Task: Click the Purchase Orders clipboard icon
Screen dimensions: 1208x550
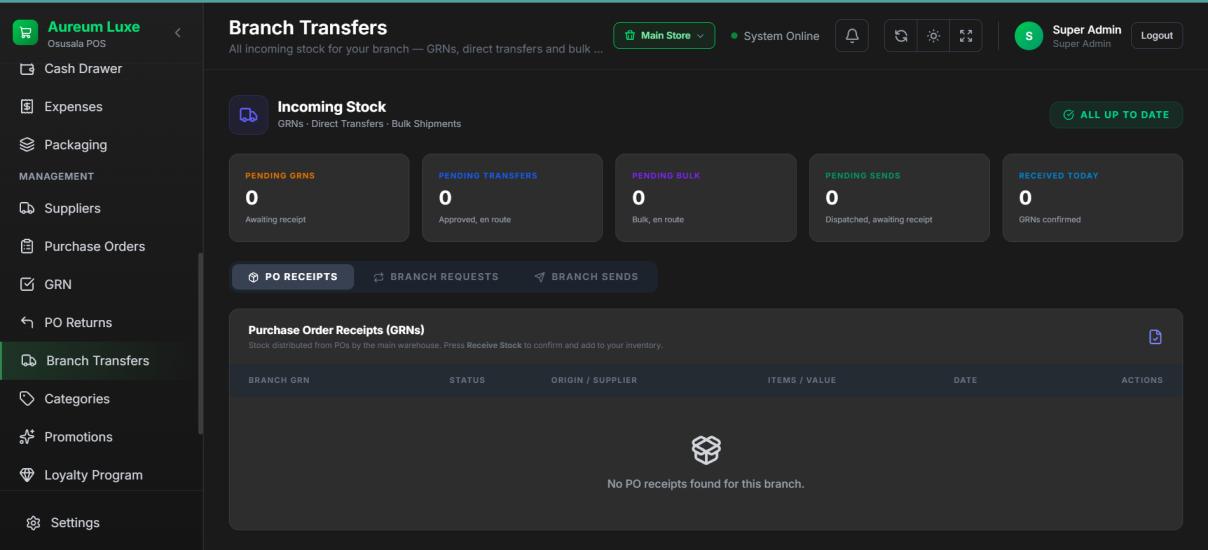Action: point(28,247)
